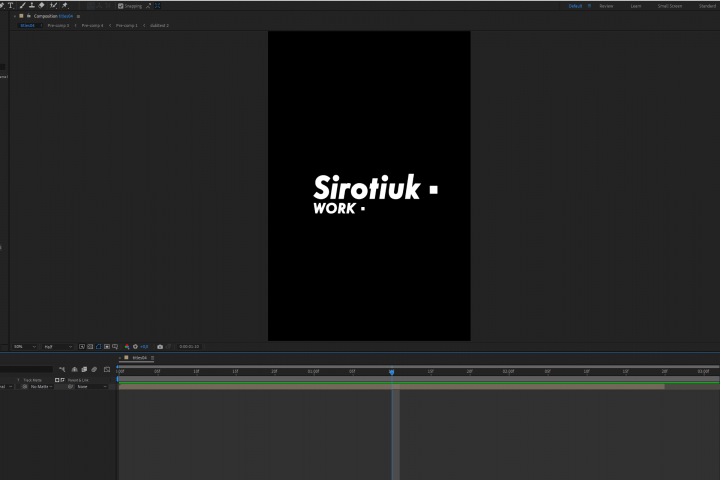This screenshot has width=720, height=480.
Task: Toggle the matte invert column icon
Action: pos(62,380)
